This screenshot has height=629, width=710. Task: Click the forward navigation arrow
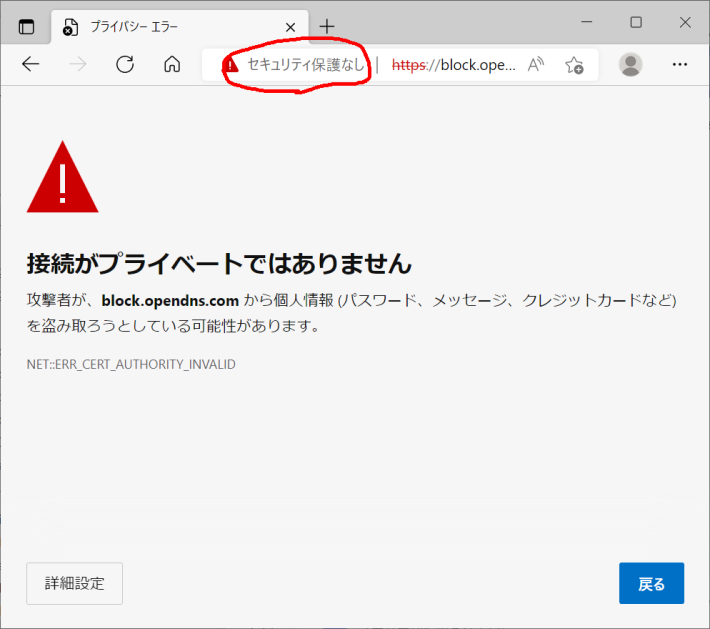(78, 65)
